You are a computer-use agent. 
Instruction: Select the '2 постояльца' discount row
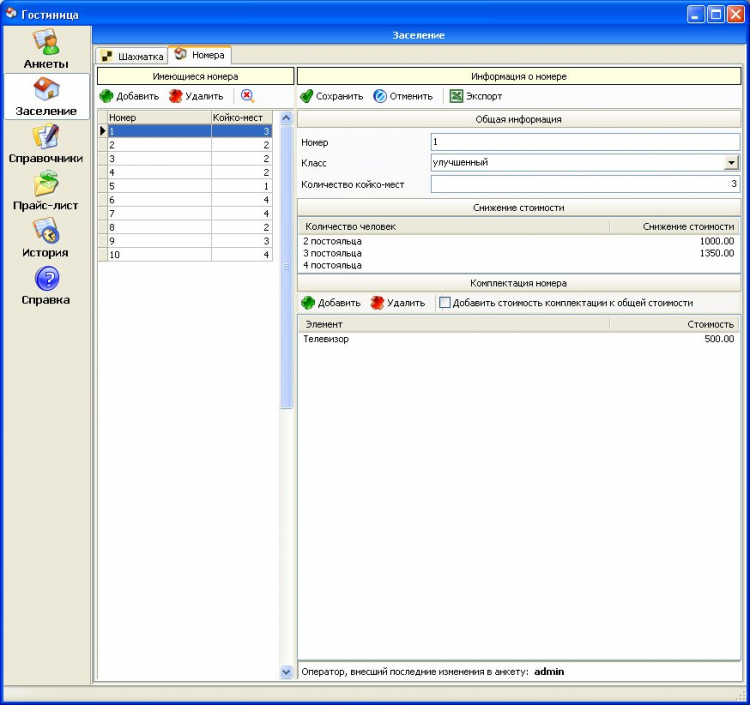519,241
